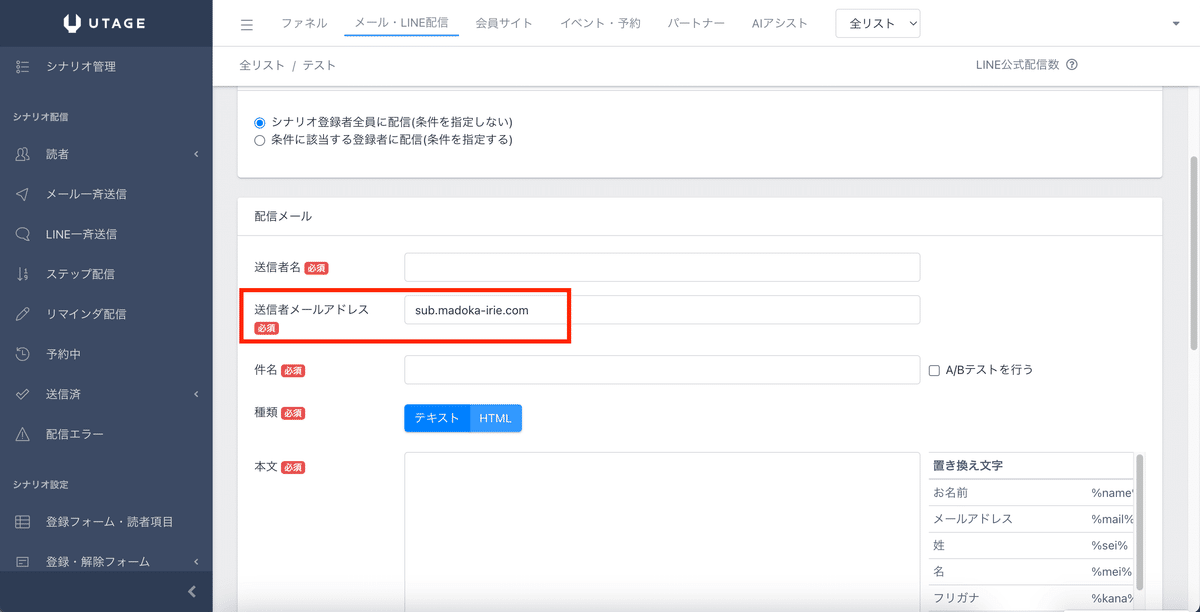Image resolution: width=1200 pixels, height=612 pixels.
Task: Click the 登録・解除フォーム form icon
Action: (23, 562)
